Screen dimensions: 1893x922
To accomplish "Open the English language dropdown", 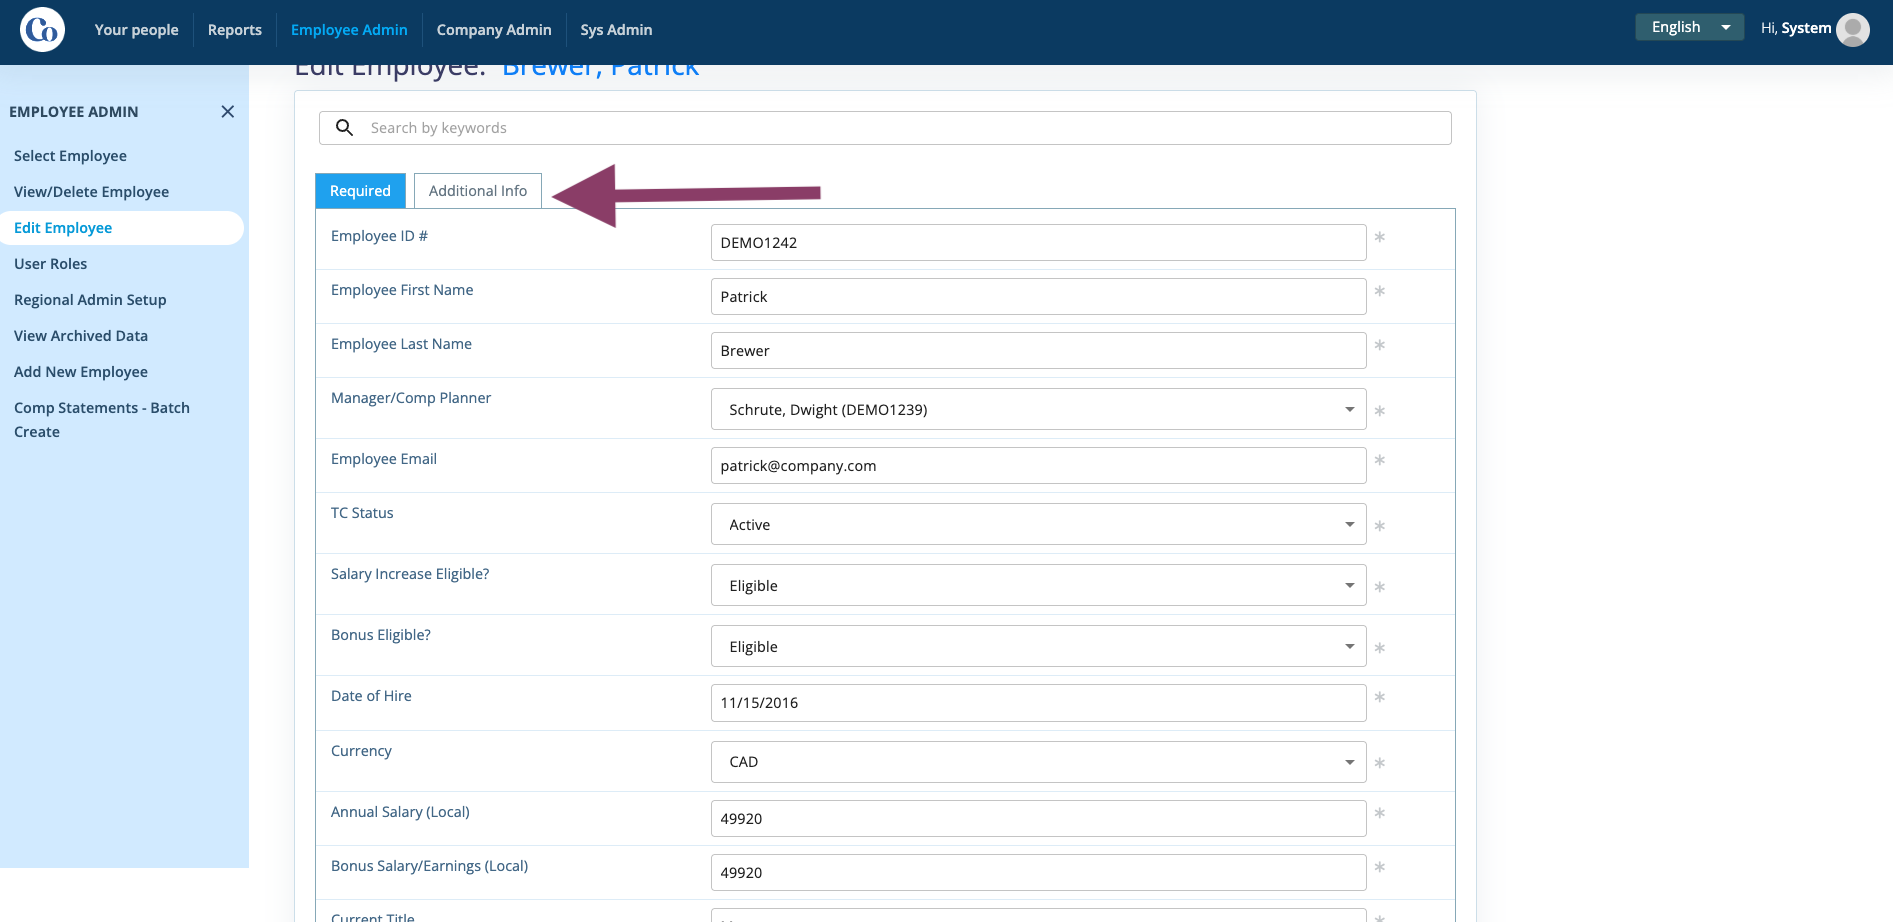I will [x=1689, y=27].
